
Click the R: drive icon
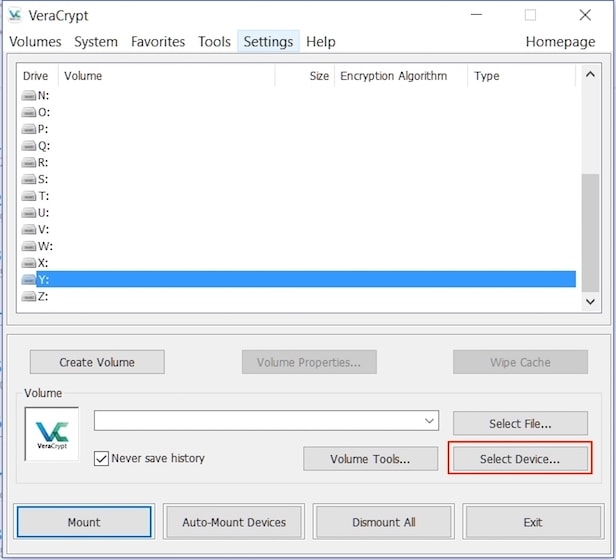[29, 162]
